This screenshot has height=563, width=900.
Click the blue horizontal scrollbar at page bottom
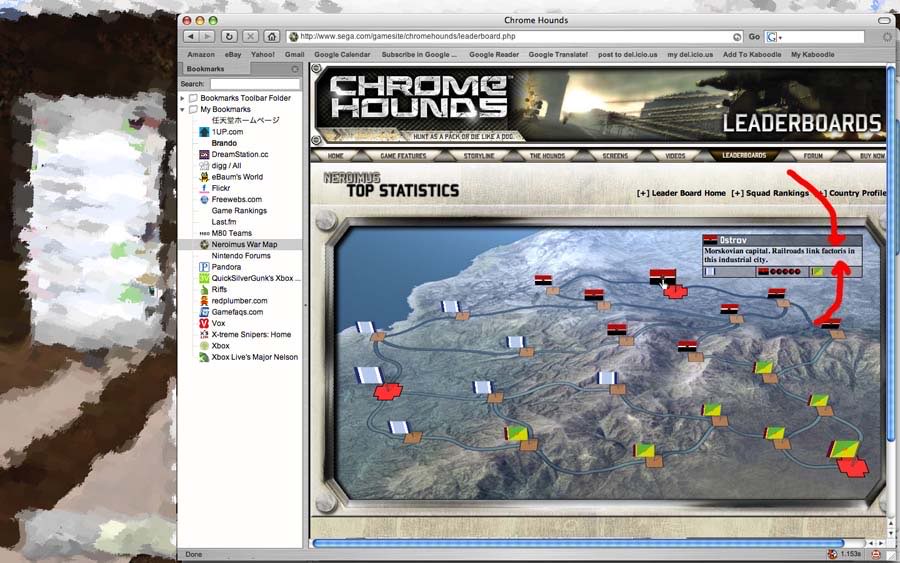point(578,543)
